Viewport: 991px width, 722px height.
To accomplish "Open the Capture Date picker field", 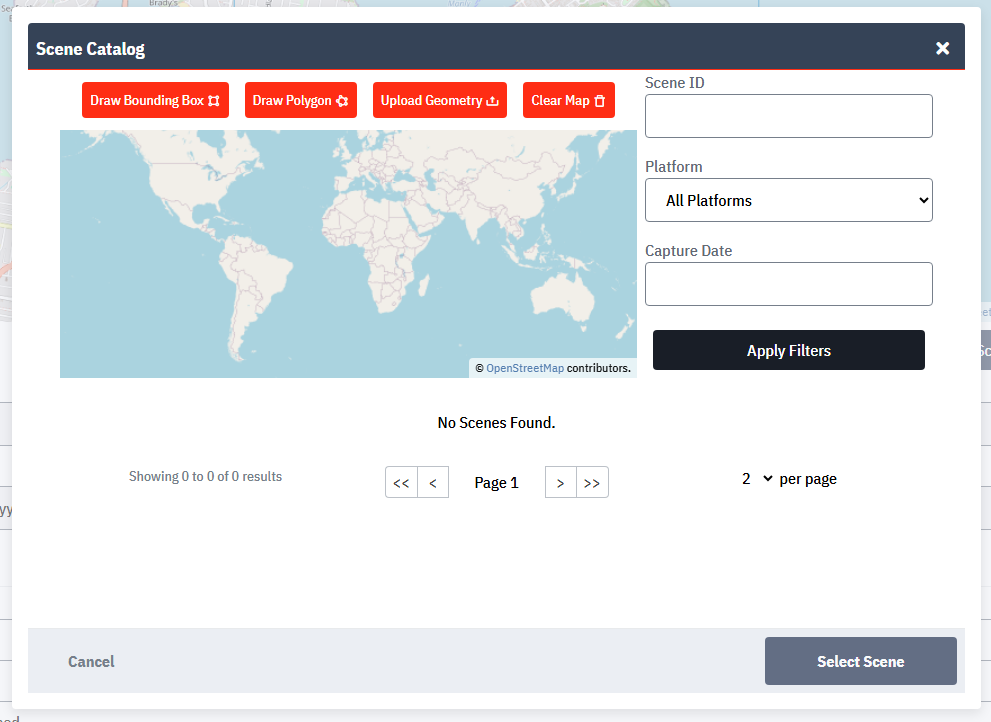I will (788, 284).
